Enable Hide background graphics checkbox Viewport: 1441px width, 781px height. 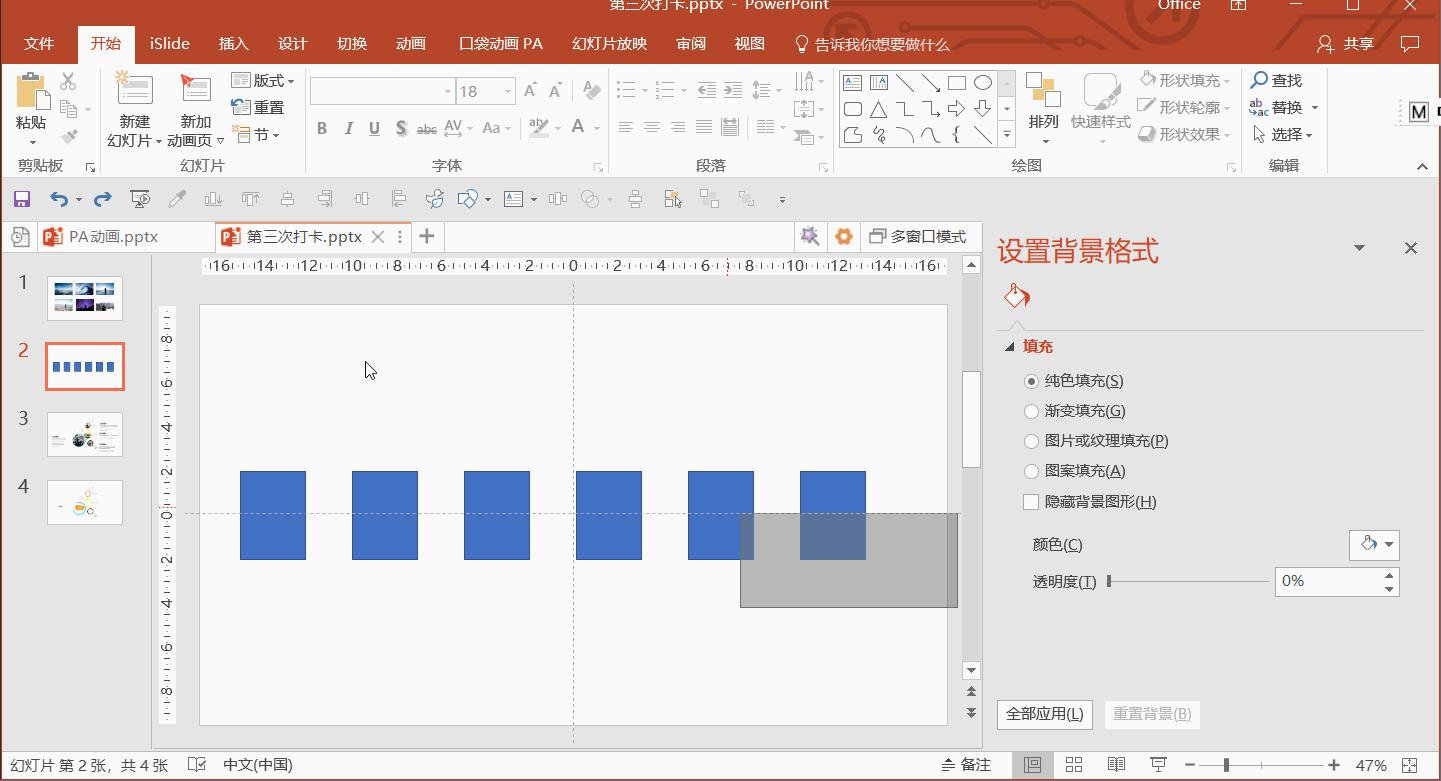[1031, 502]
